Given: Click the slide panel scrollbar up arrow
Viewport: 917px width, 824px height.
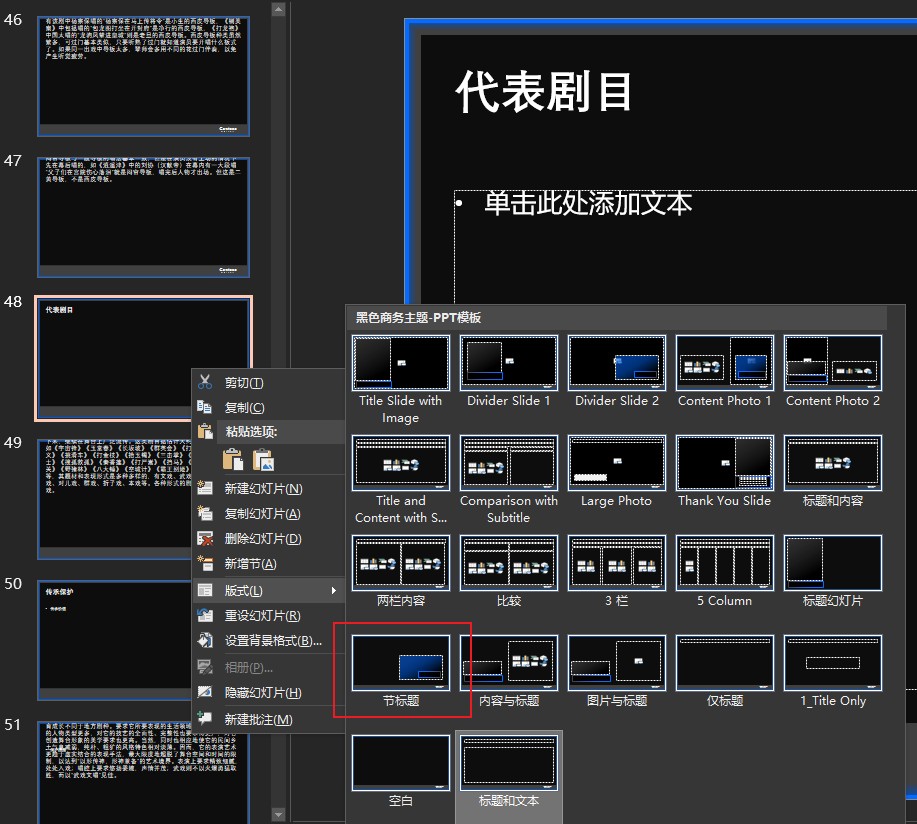Looking at the screenshot, I should coord(279,9).
